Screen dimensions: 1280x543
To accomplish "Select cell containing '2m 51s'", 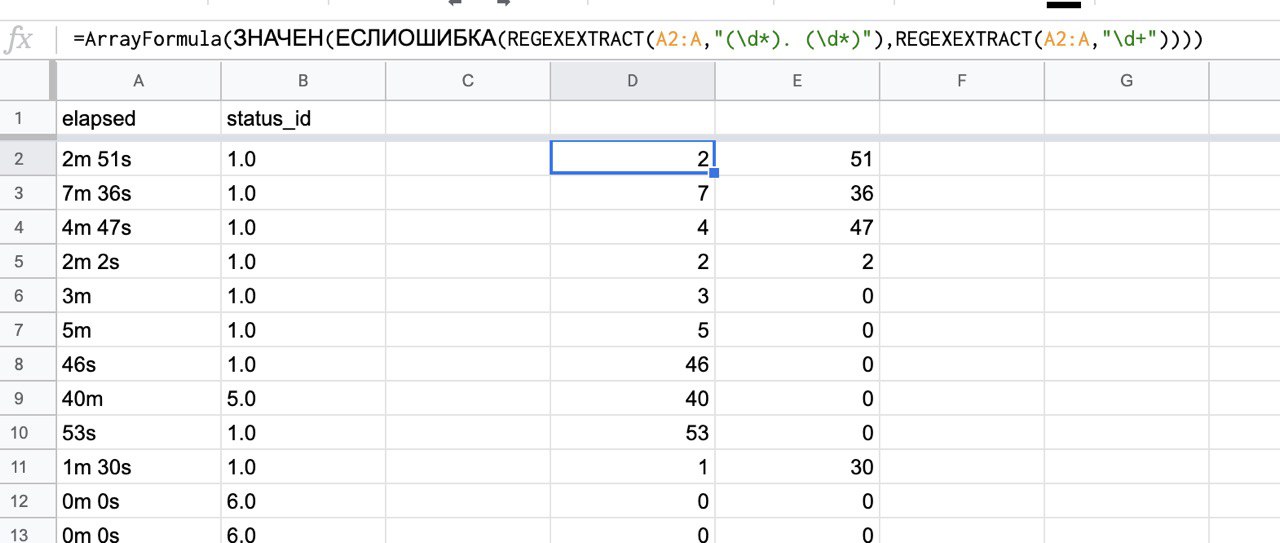I will coord(138,158).
